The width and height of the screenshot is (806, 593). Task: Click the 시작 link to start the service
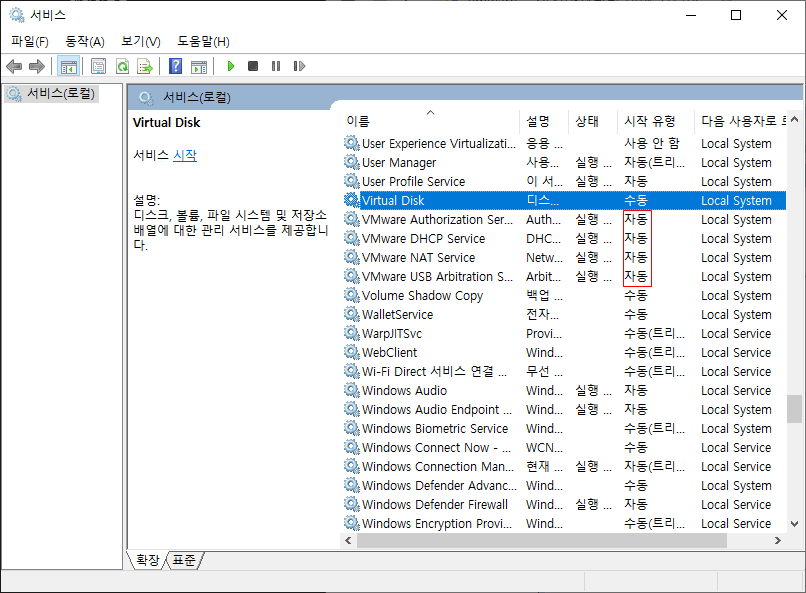(x=185, y=155)
